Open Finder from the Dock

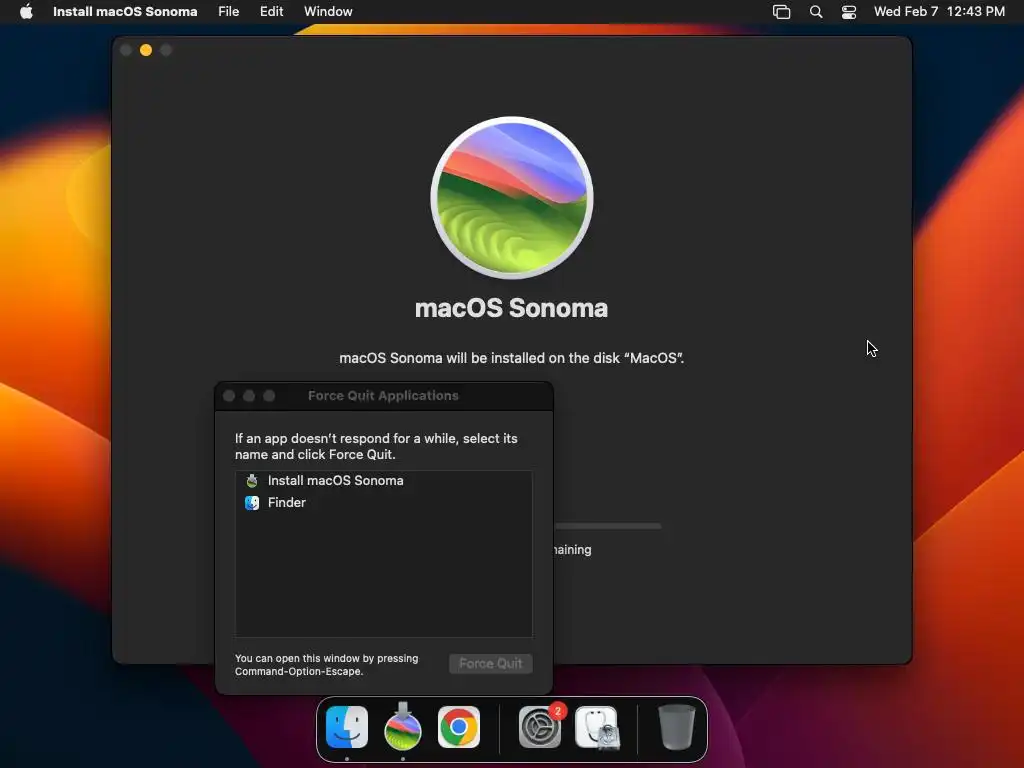[x=347, y=727]
